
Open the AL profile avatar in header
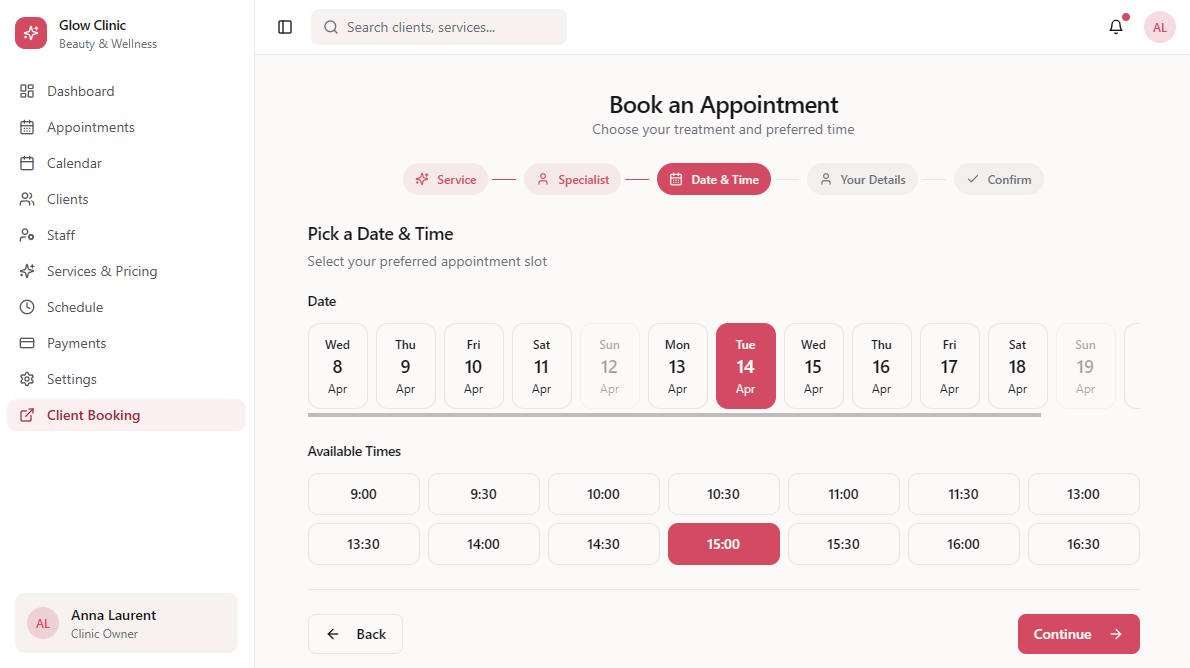click(1159, 27)
